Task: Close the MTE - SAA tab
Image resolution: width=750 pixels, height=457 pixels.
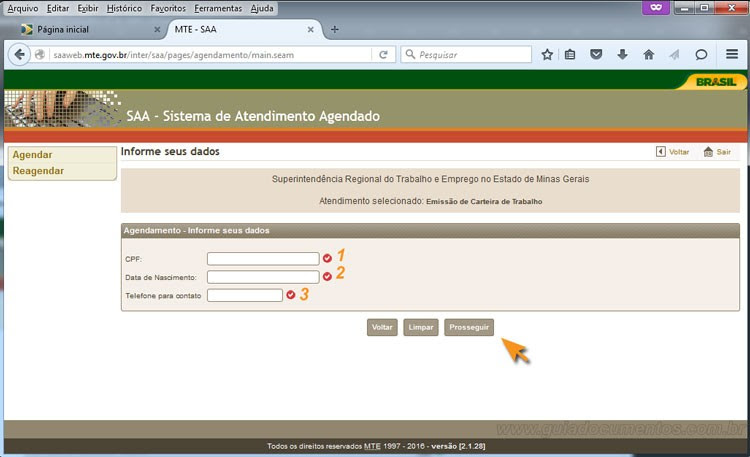Action: click(x=310, y=30)
